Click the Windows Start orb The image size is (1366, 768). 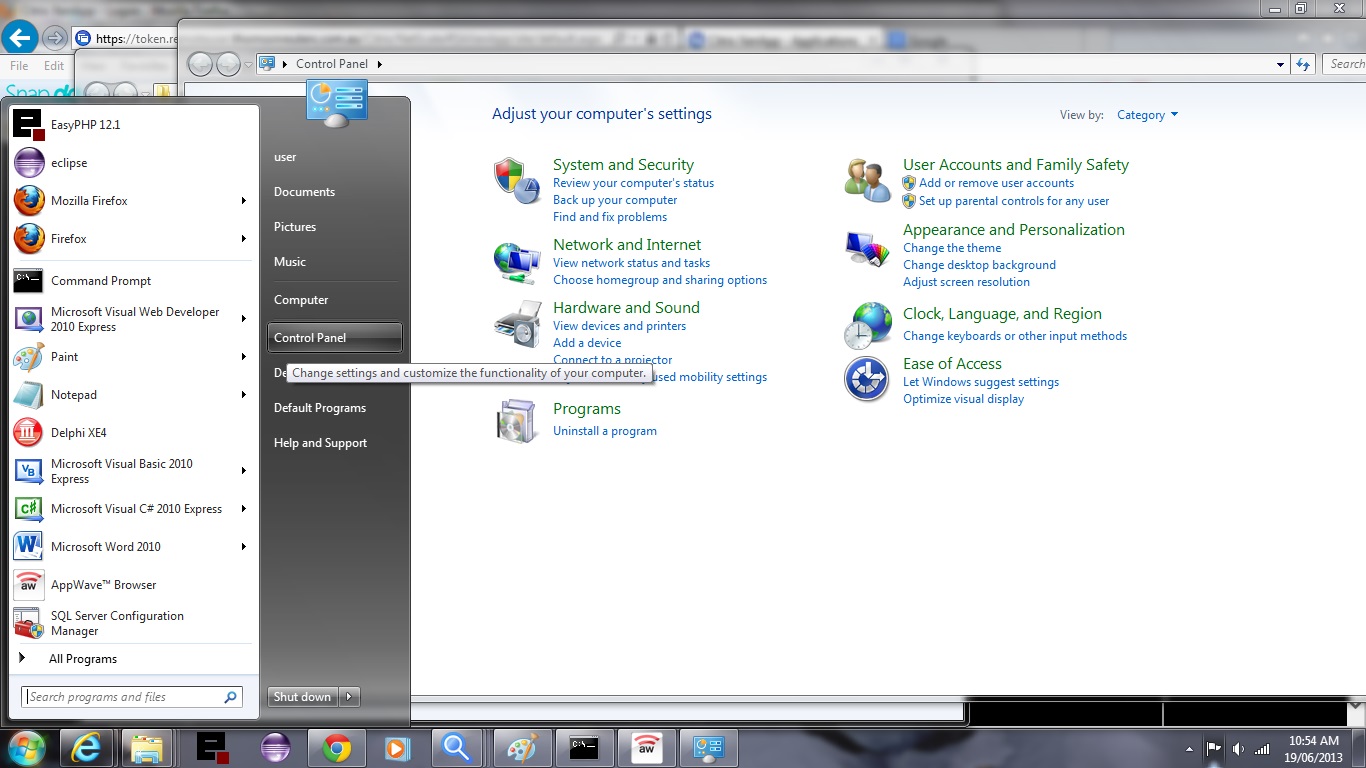26,748
